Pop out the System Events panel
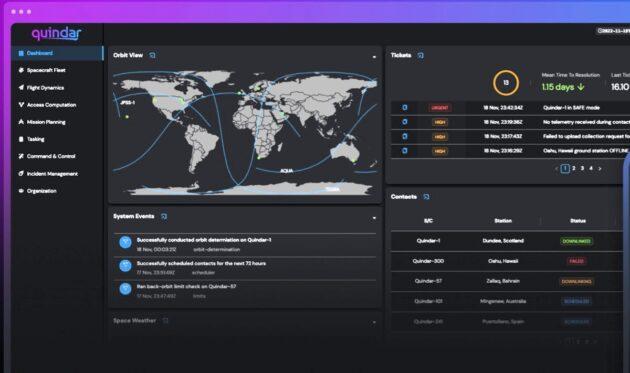Screen dimensions: 630x373 coord(164,216)
